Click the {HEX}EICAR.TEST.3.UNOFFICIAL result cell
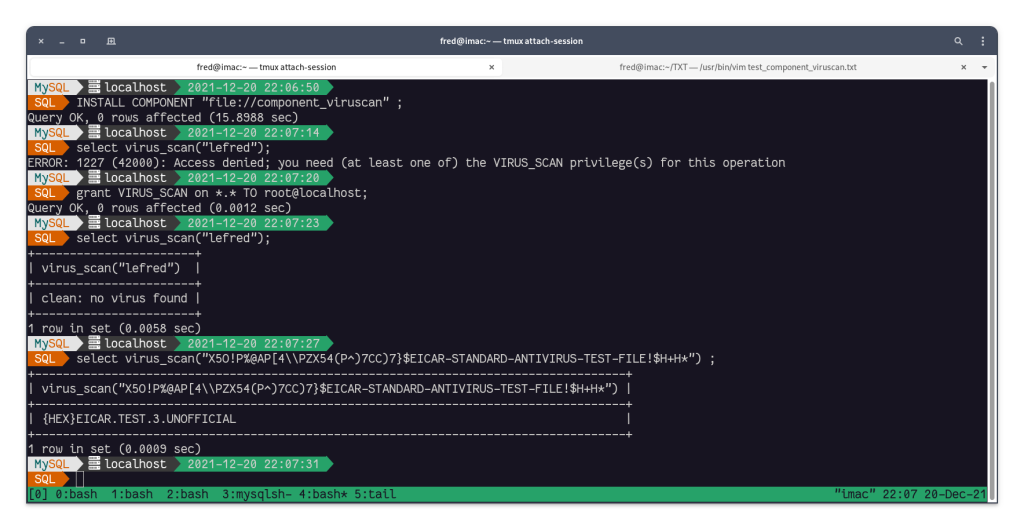This screenshot has height=529, width=1024. point(138,419)
